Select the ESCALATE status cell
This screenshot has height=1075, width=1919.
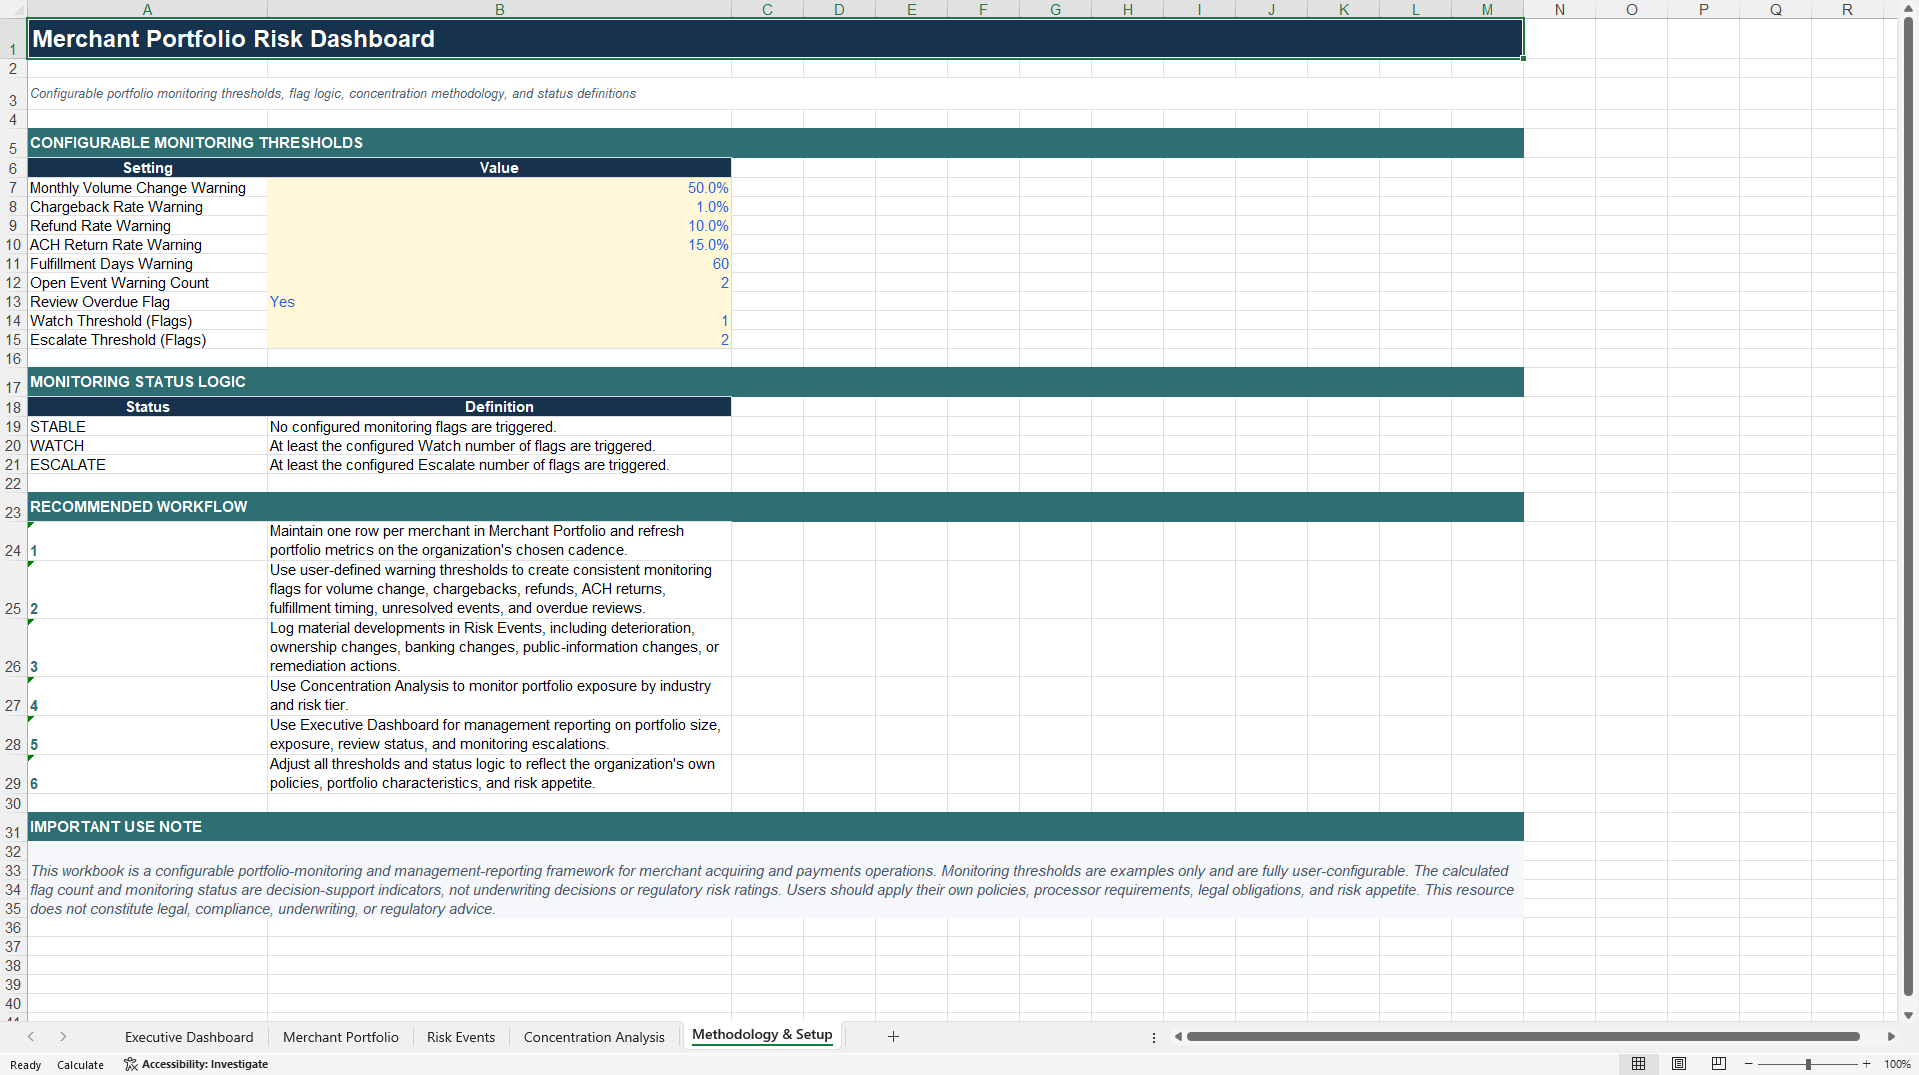point(147,465)
